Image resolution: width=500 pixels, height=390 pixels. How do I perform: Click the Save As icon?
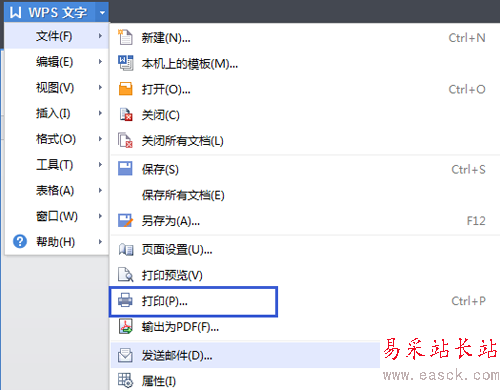click(x=126, y=221)
